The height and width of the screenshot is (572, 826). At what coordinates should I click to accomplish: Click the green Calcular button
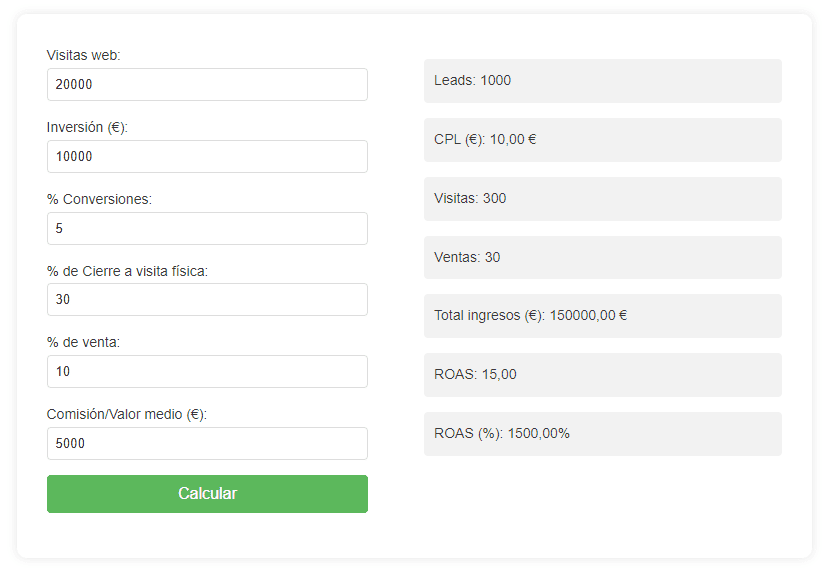207,494
